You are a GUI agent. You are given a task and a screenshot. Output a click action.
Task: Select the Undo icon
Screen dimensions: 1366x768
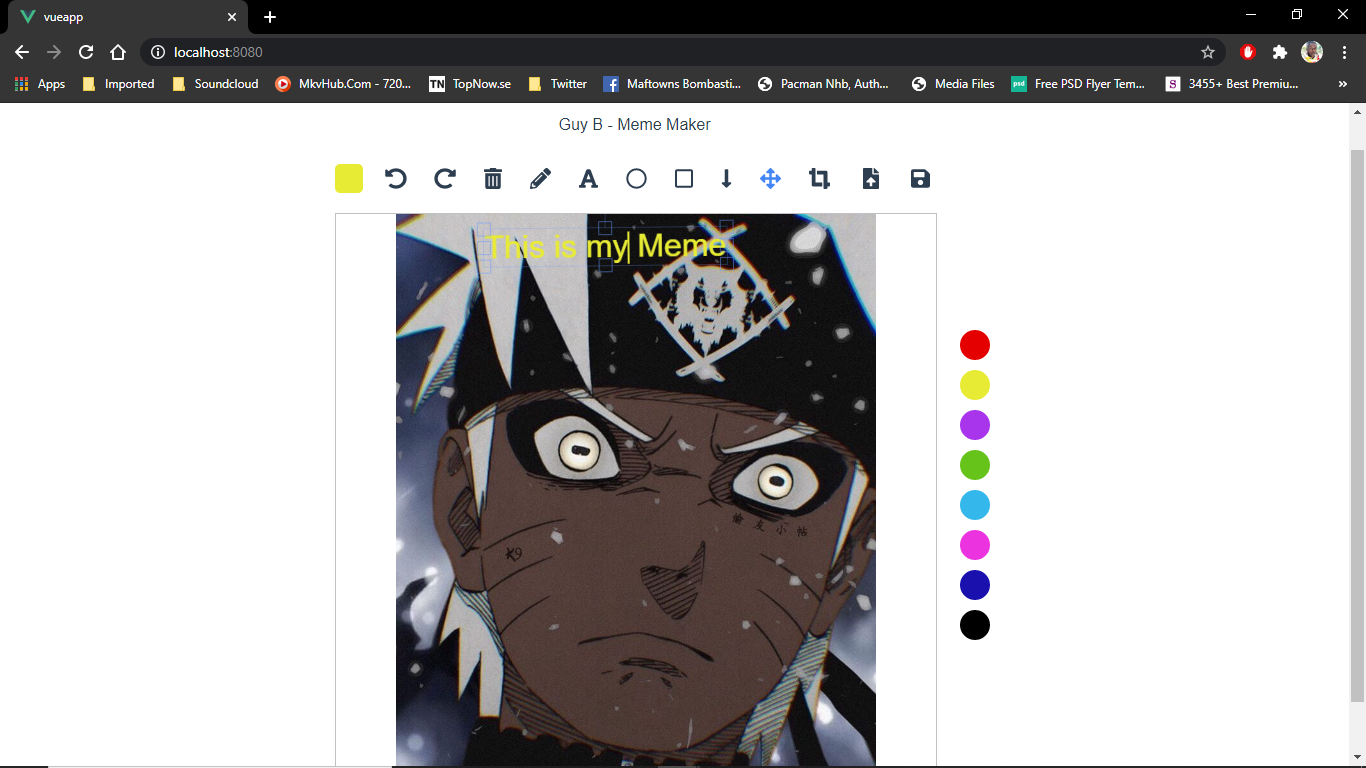point(396,178)
